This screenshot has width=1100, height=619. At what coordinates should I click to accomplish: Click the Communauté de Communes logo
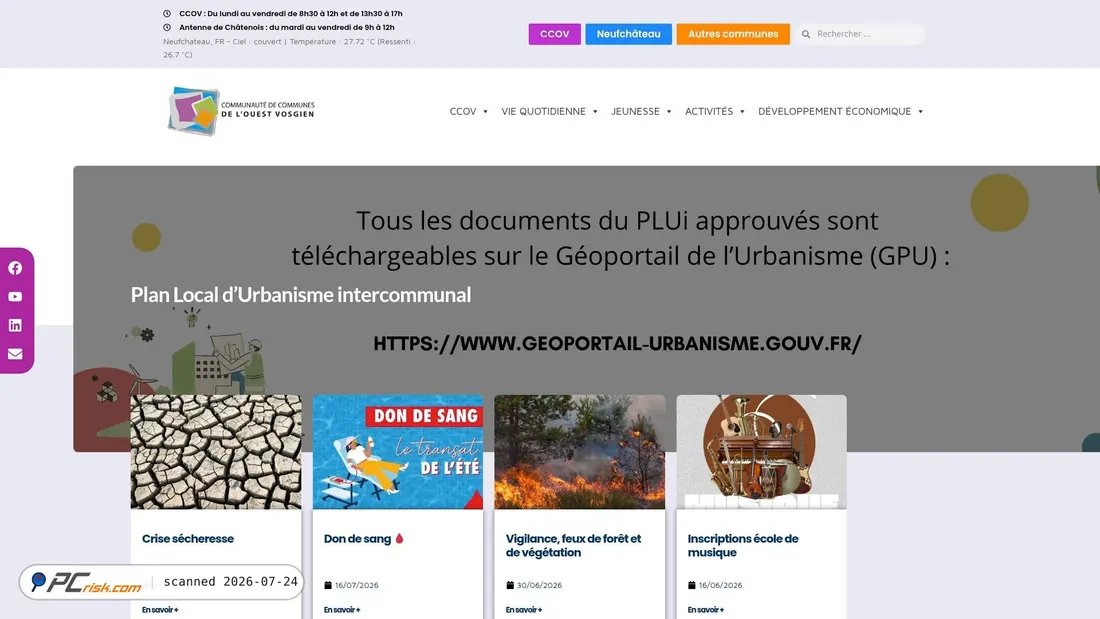click(x=241, y=111)
